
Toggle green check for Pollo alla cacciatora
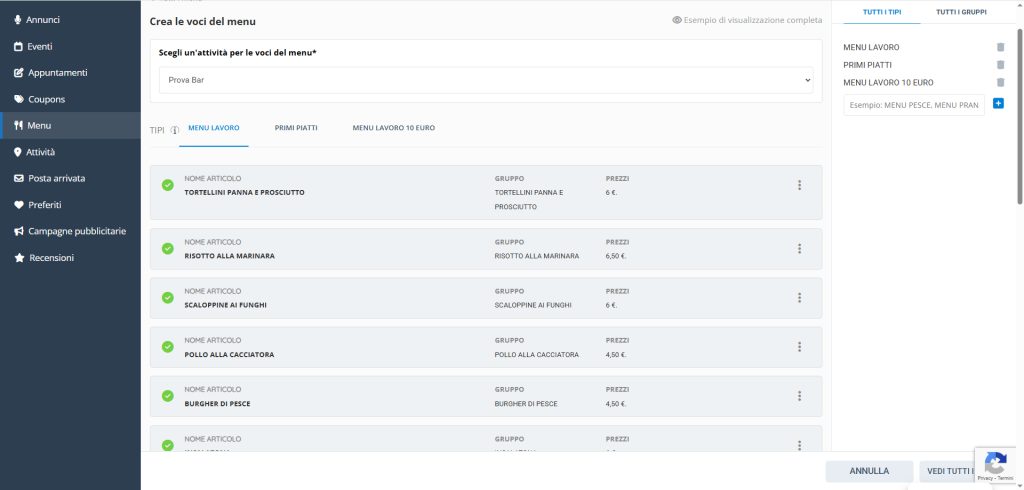point(167,347)
